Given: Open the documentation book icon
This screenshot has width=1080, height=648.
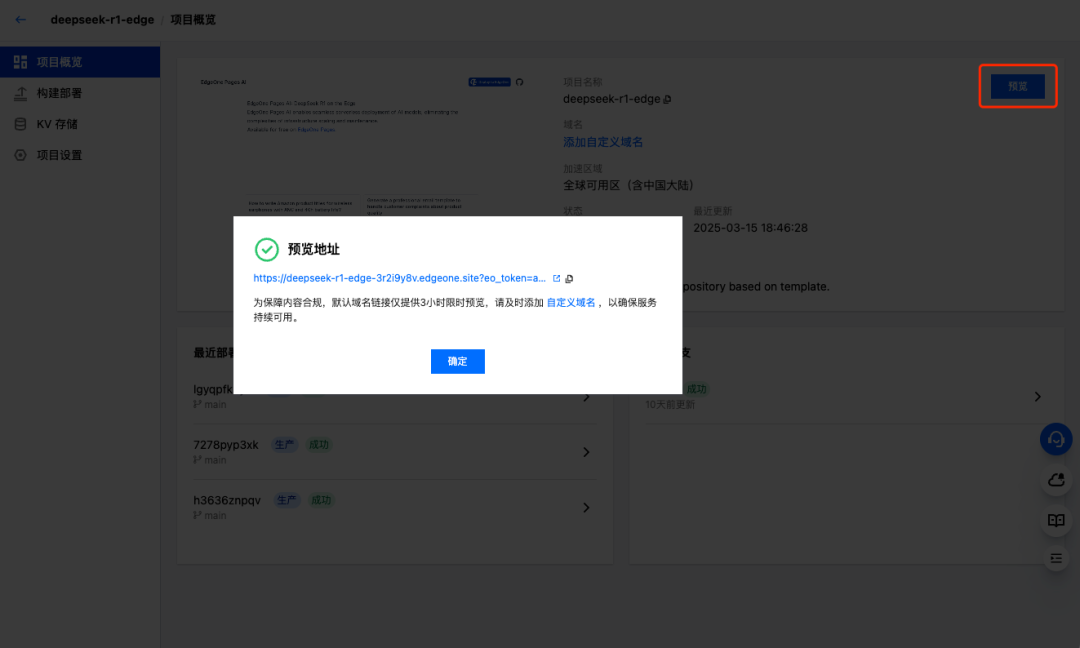Looking at the screenshot, I should click(x=1056, y=519).
